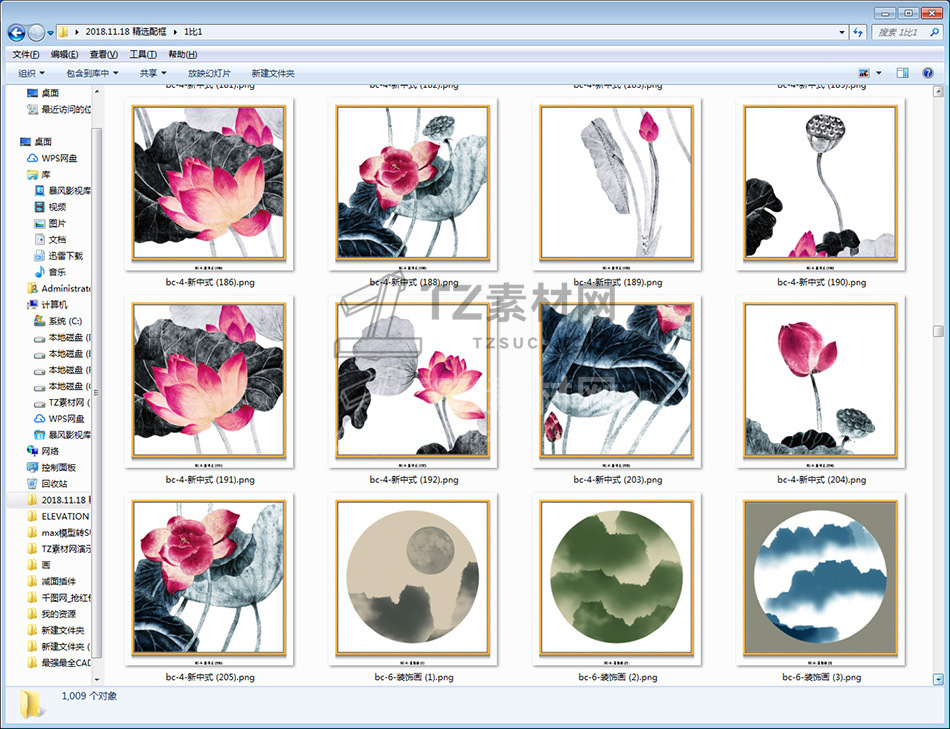Click the 放映幻灯片 button
The image size is (950, 729).
pos(209,73)
